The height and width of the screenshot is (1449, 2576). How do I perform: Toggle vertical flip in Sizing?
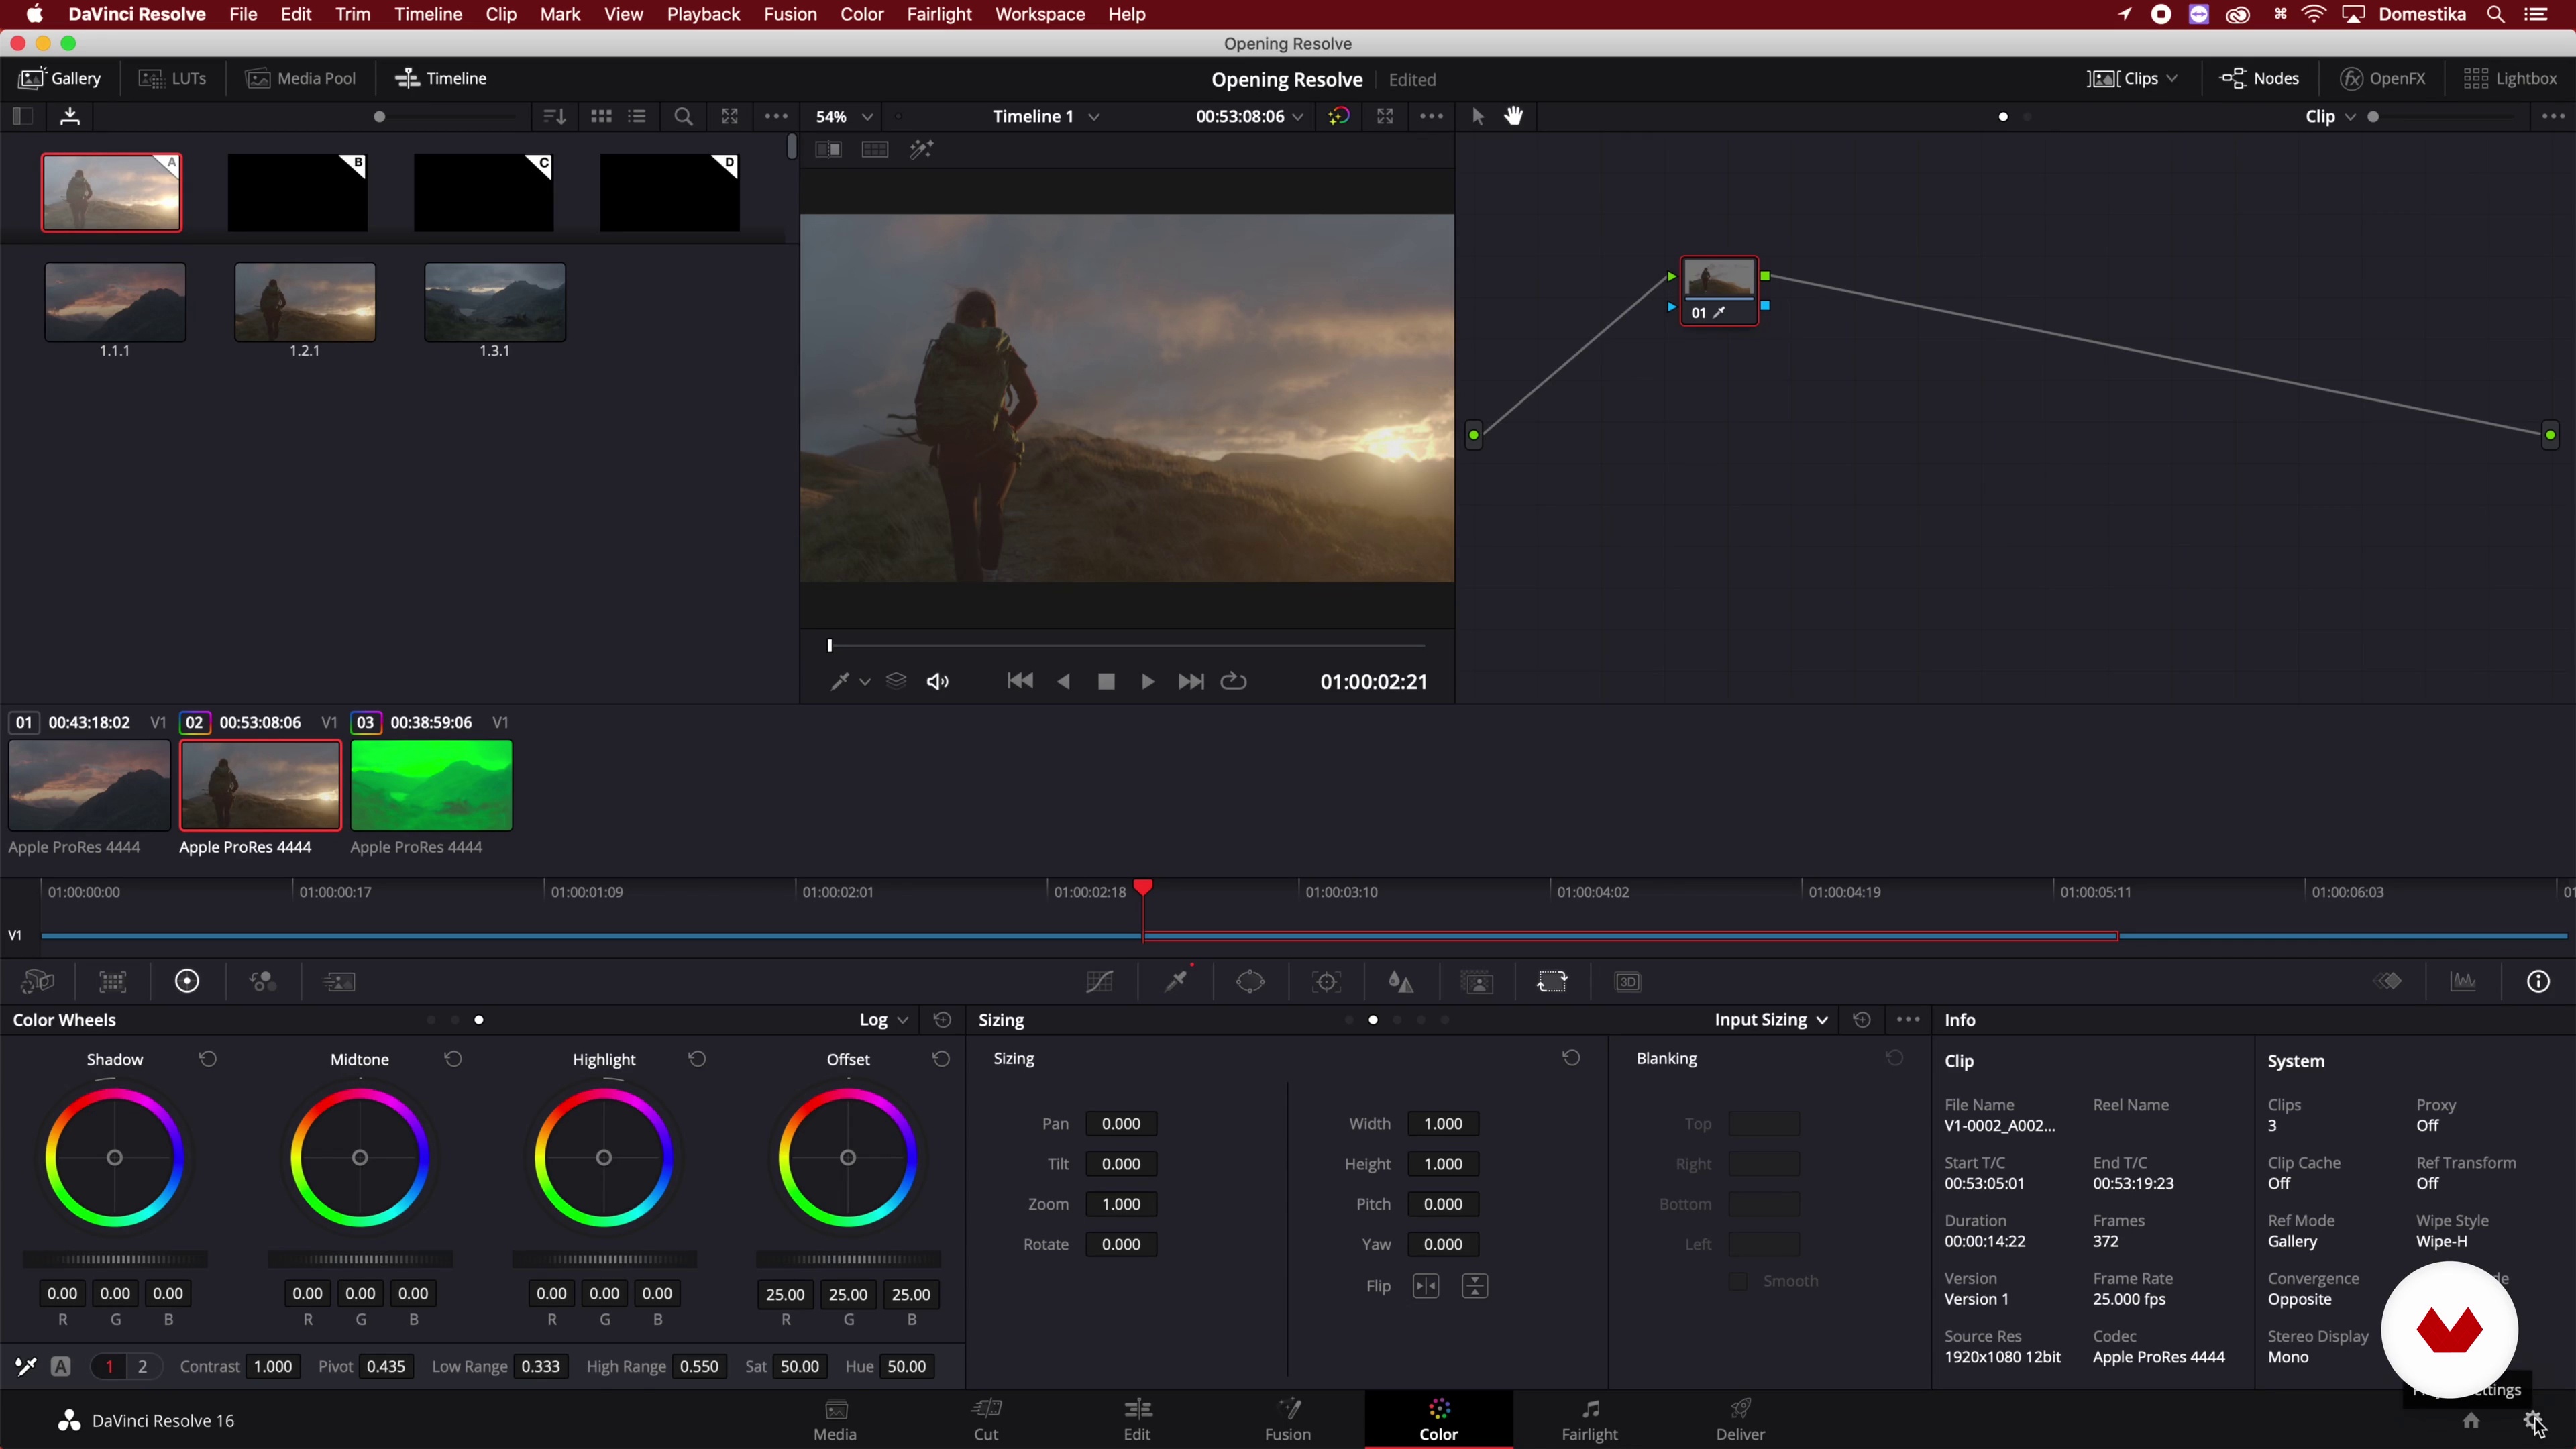click(1475, 1286)
